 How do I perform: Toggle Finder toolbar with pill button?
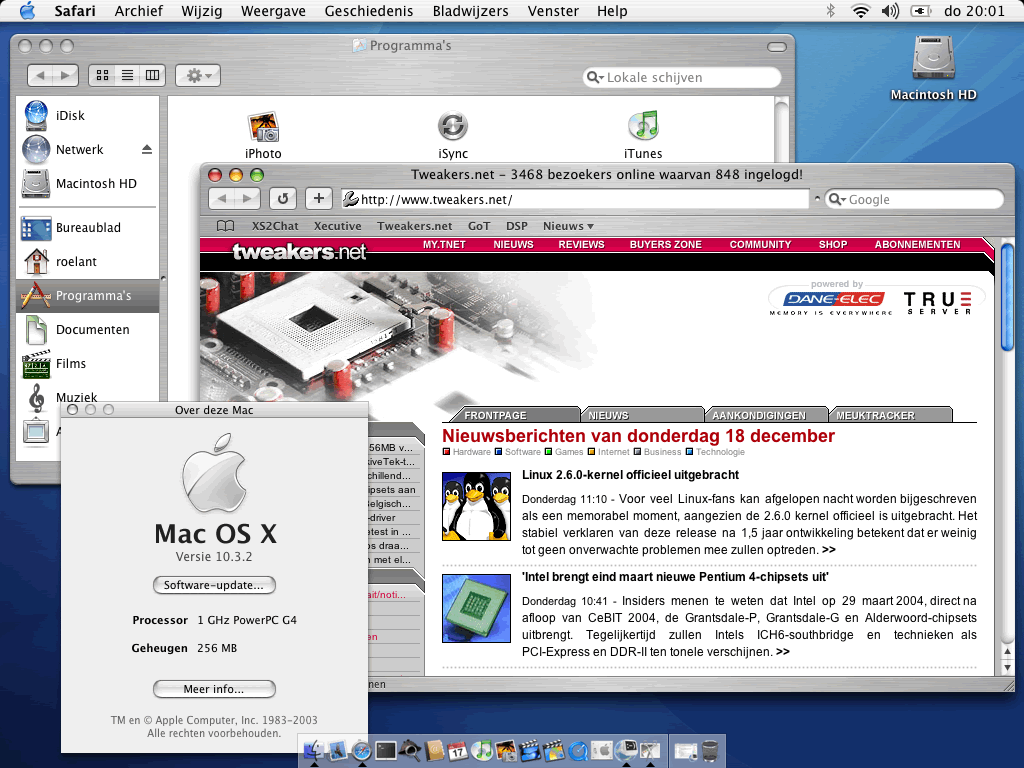point(776,46)
